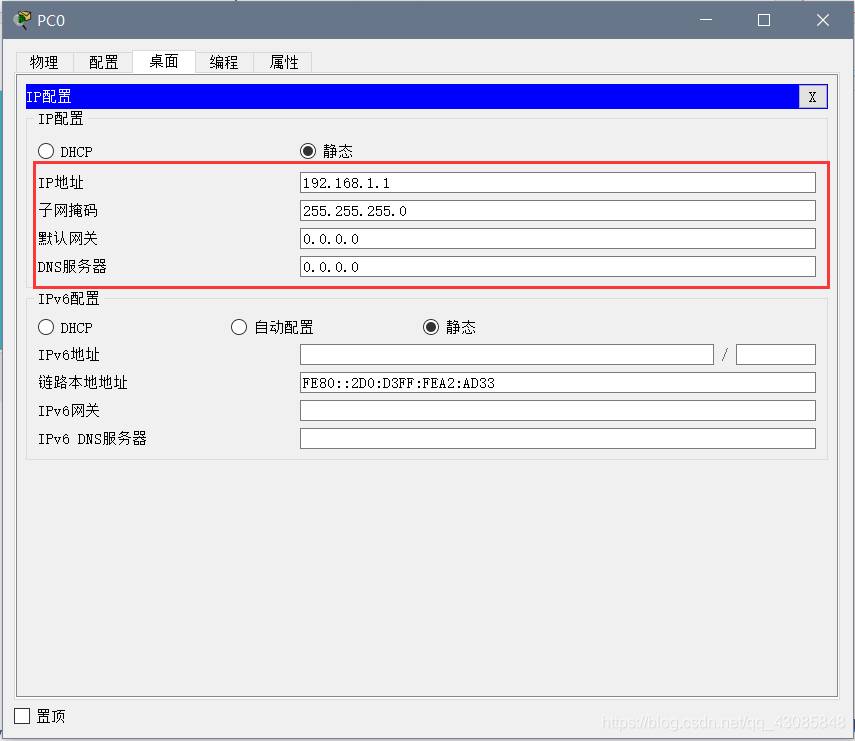This screenshot has height=741, width=855.
Task: Click the IPv6网关 label text
Action: tap(69, 411)
